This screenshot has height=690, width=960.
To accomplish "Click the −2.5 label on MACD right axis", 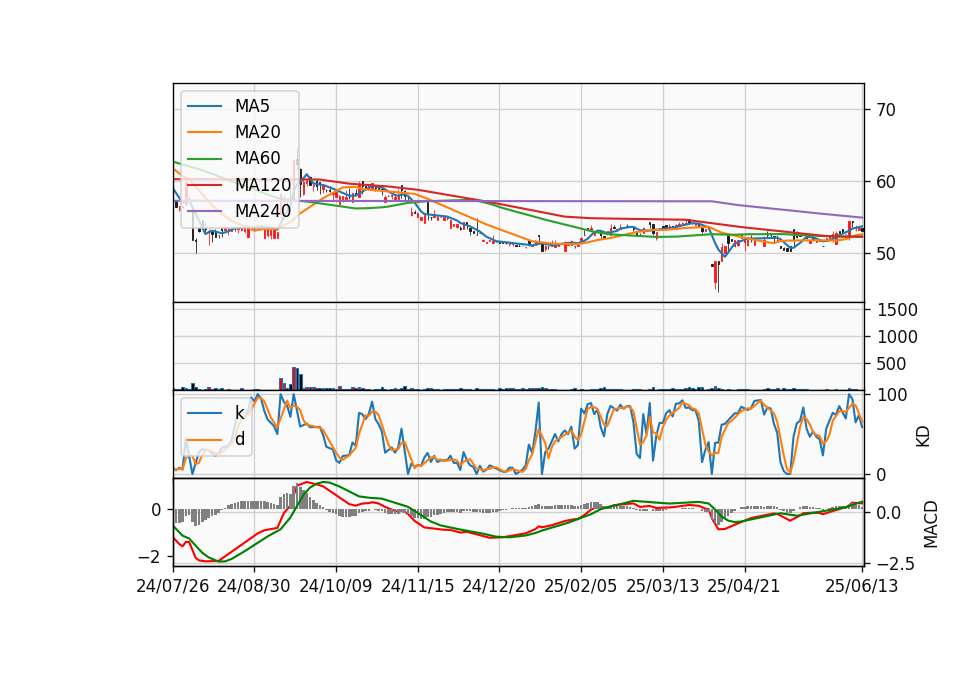I will pyautogui.click(x=895, y=563).
